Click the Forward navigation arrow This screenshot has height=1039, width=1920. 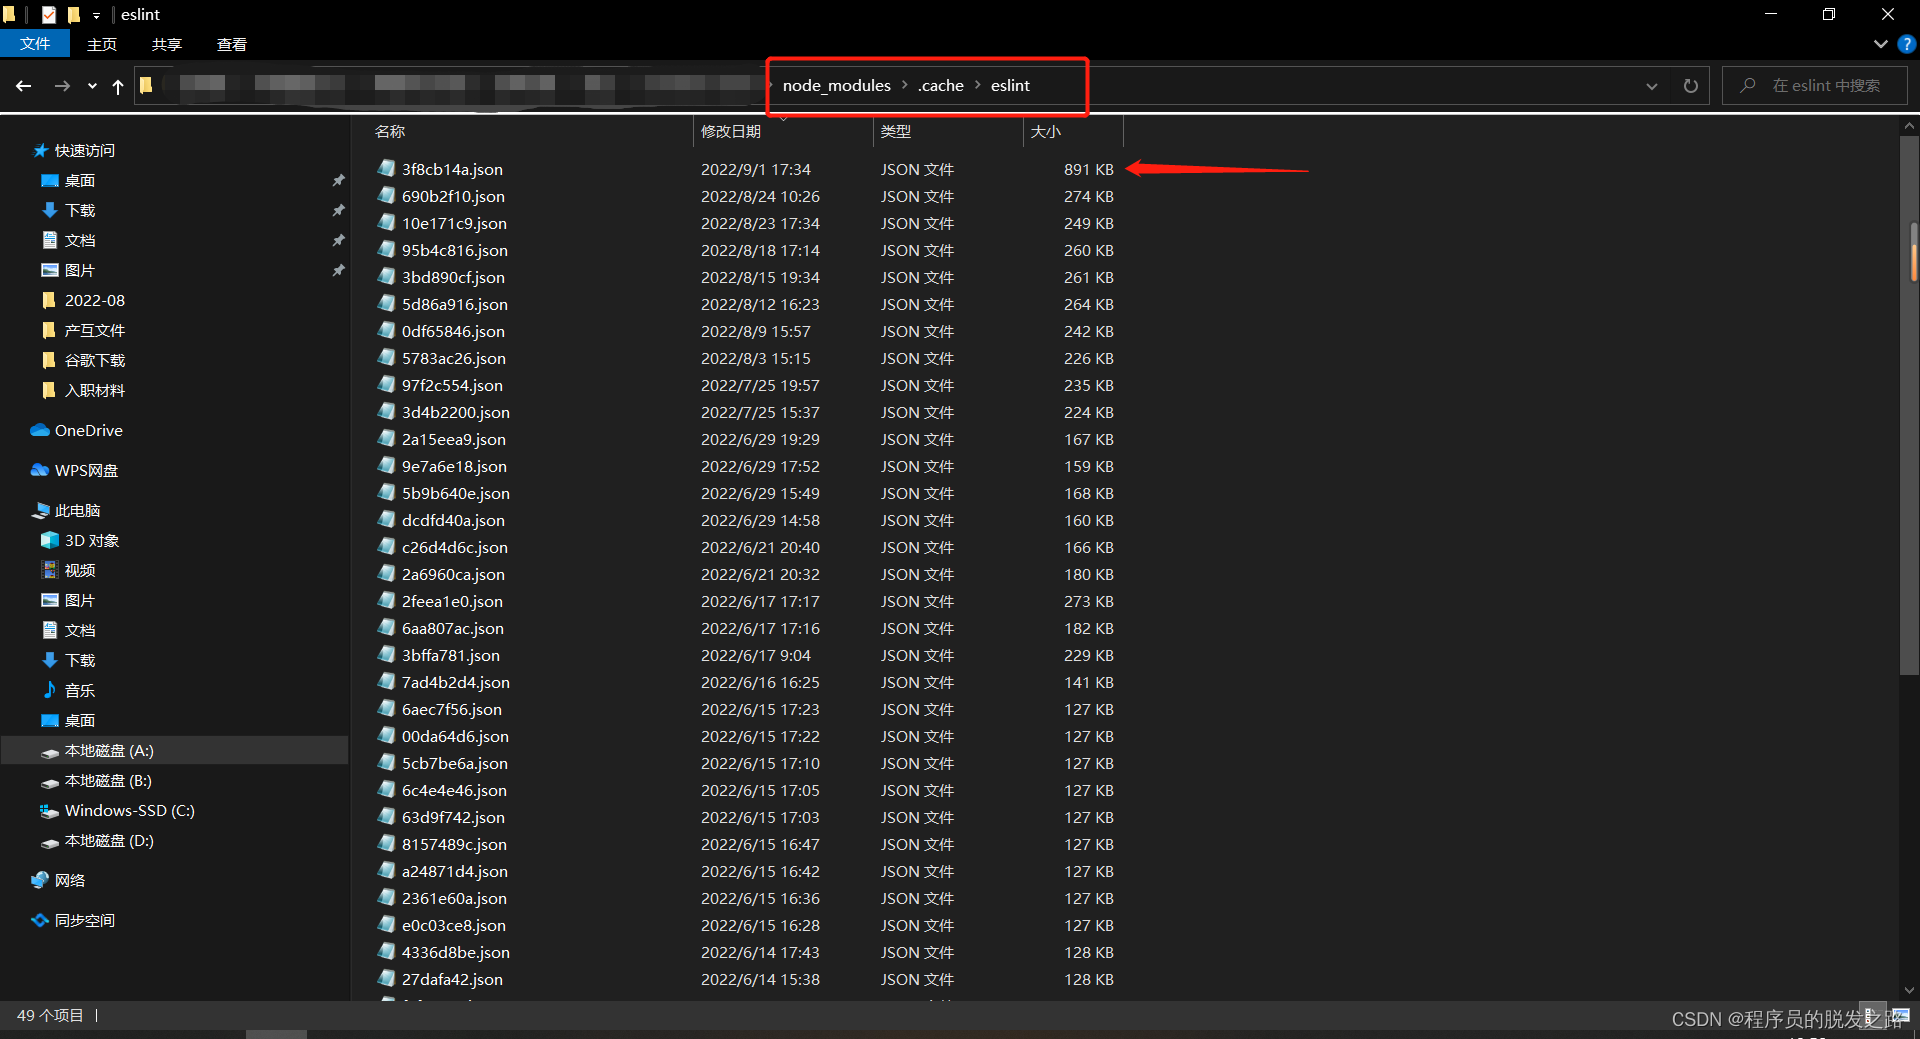pyautogui.click(x=62, y=86)
